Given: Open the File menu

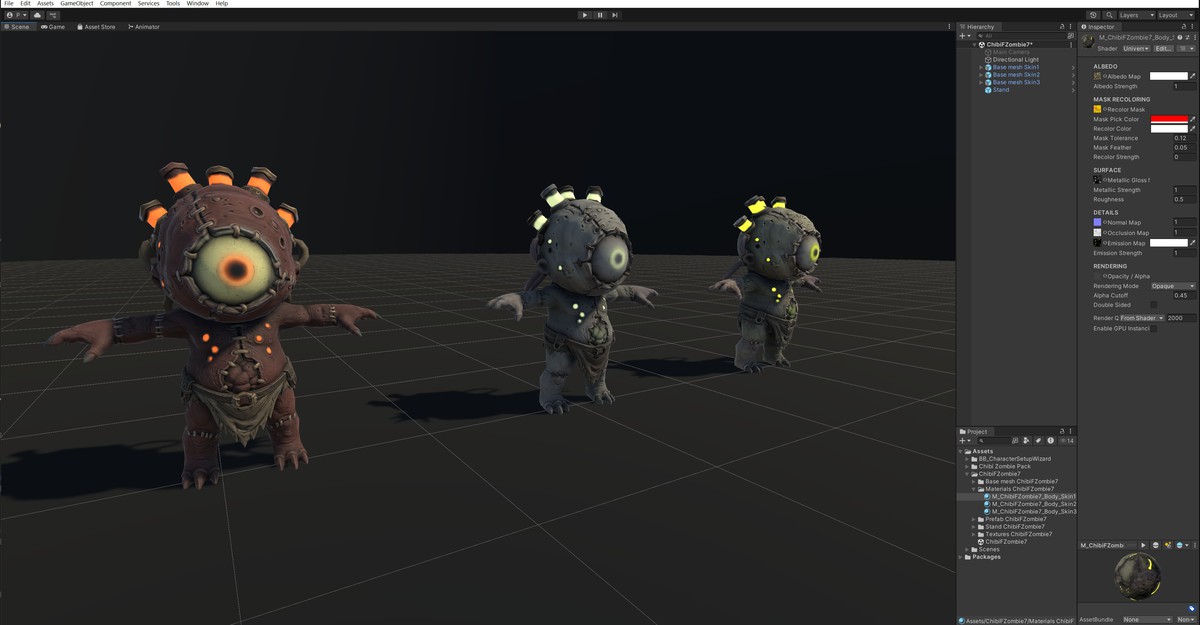Looking at the screenshot, I should [x=9, y=4].
